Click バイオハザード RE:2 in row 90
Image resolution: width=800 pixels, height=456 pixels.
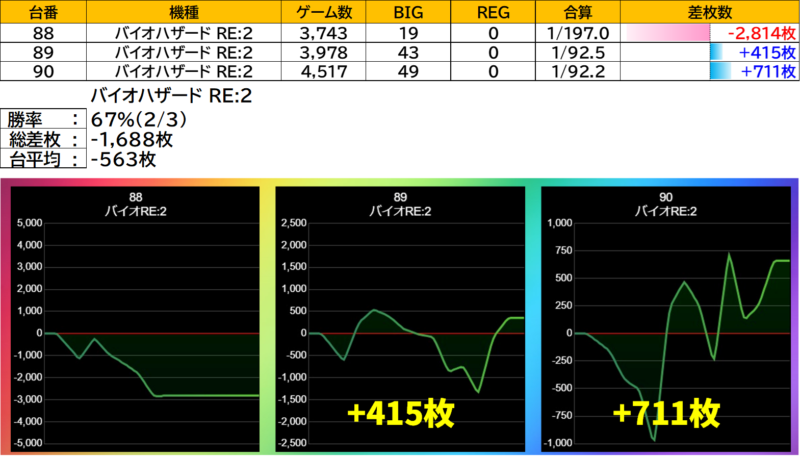point(184,71)
